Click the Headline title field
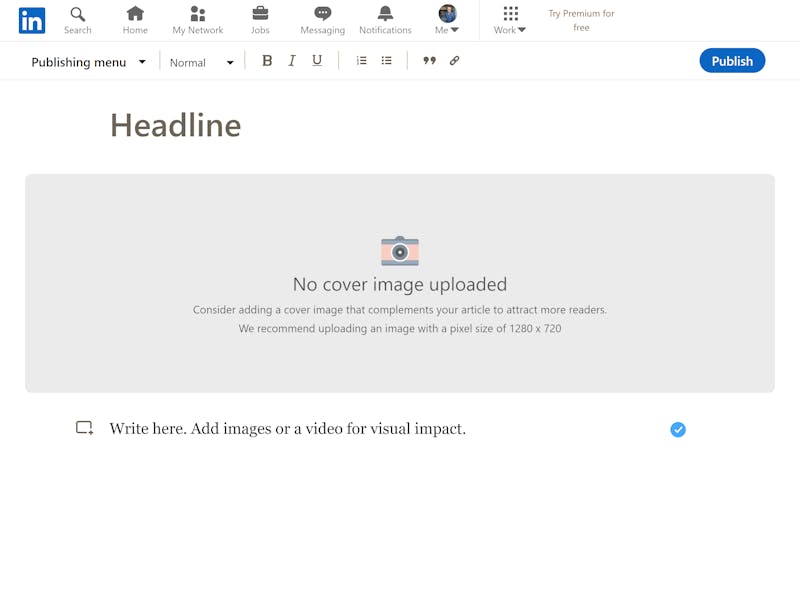The image size is (800, 600). [x=176, y=126]
